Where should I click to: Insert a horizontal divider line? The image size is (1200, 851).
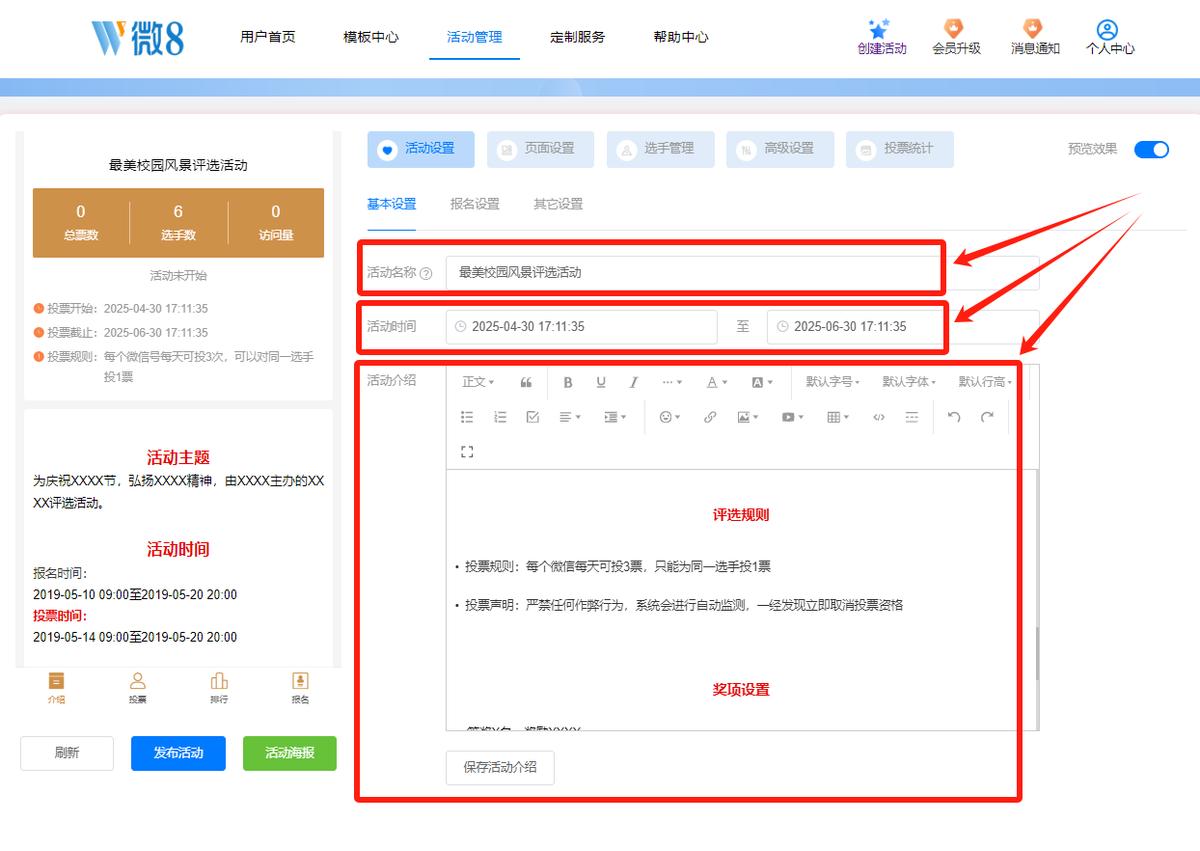coord(912,417)
